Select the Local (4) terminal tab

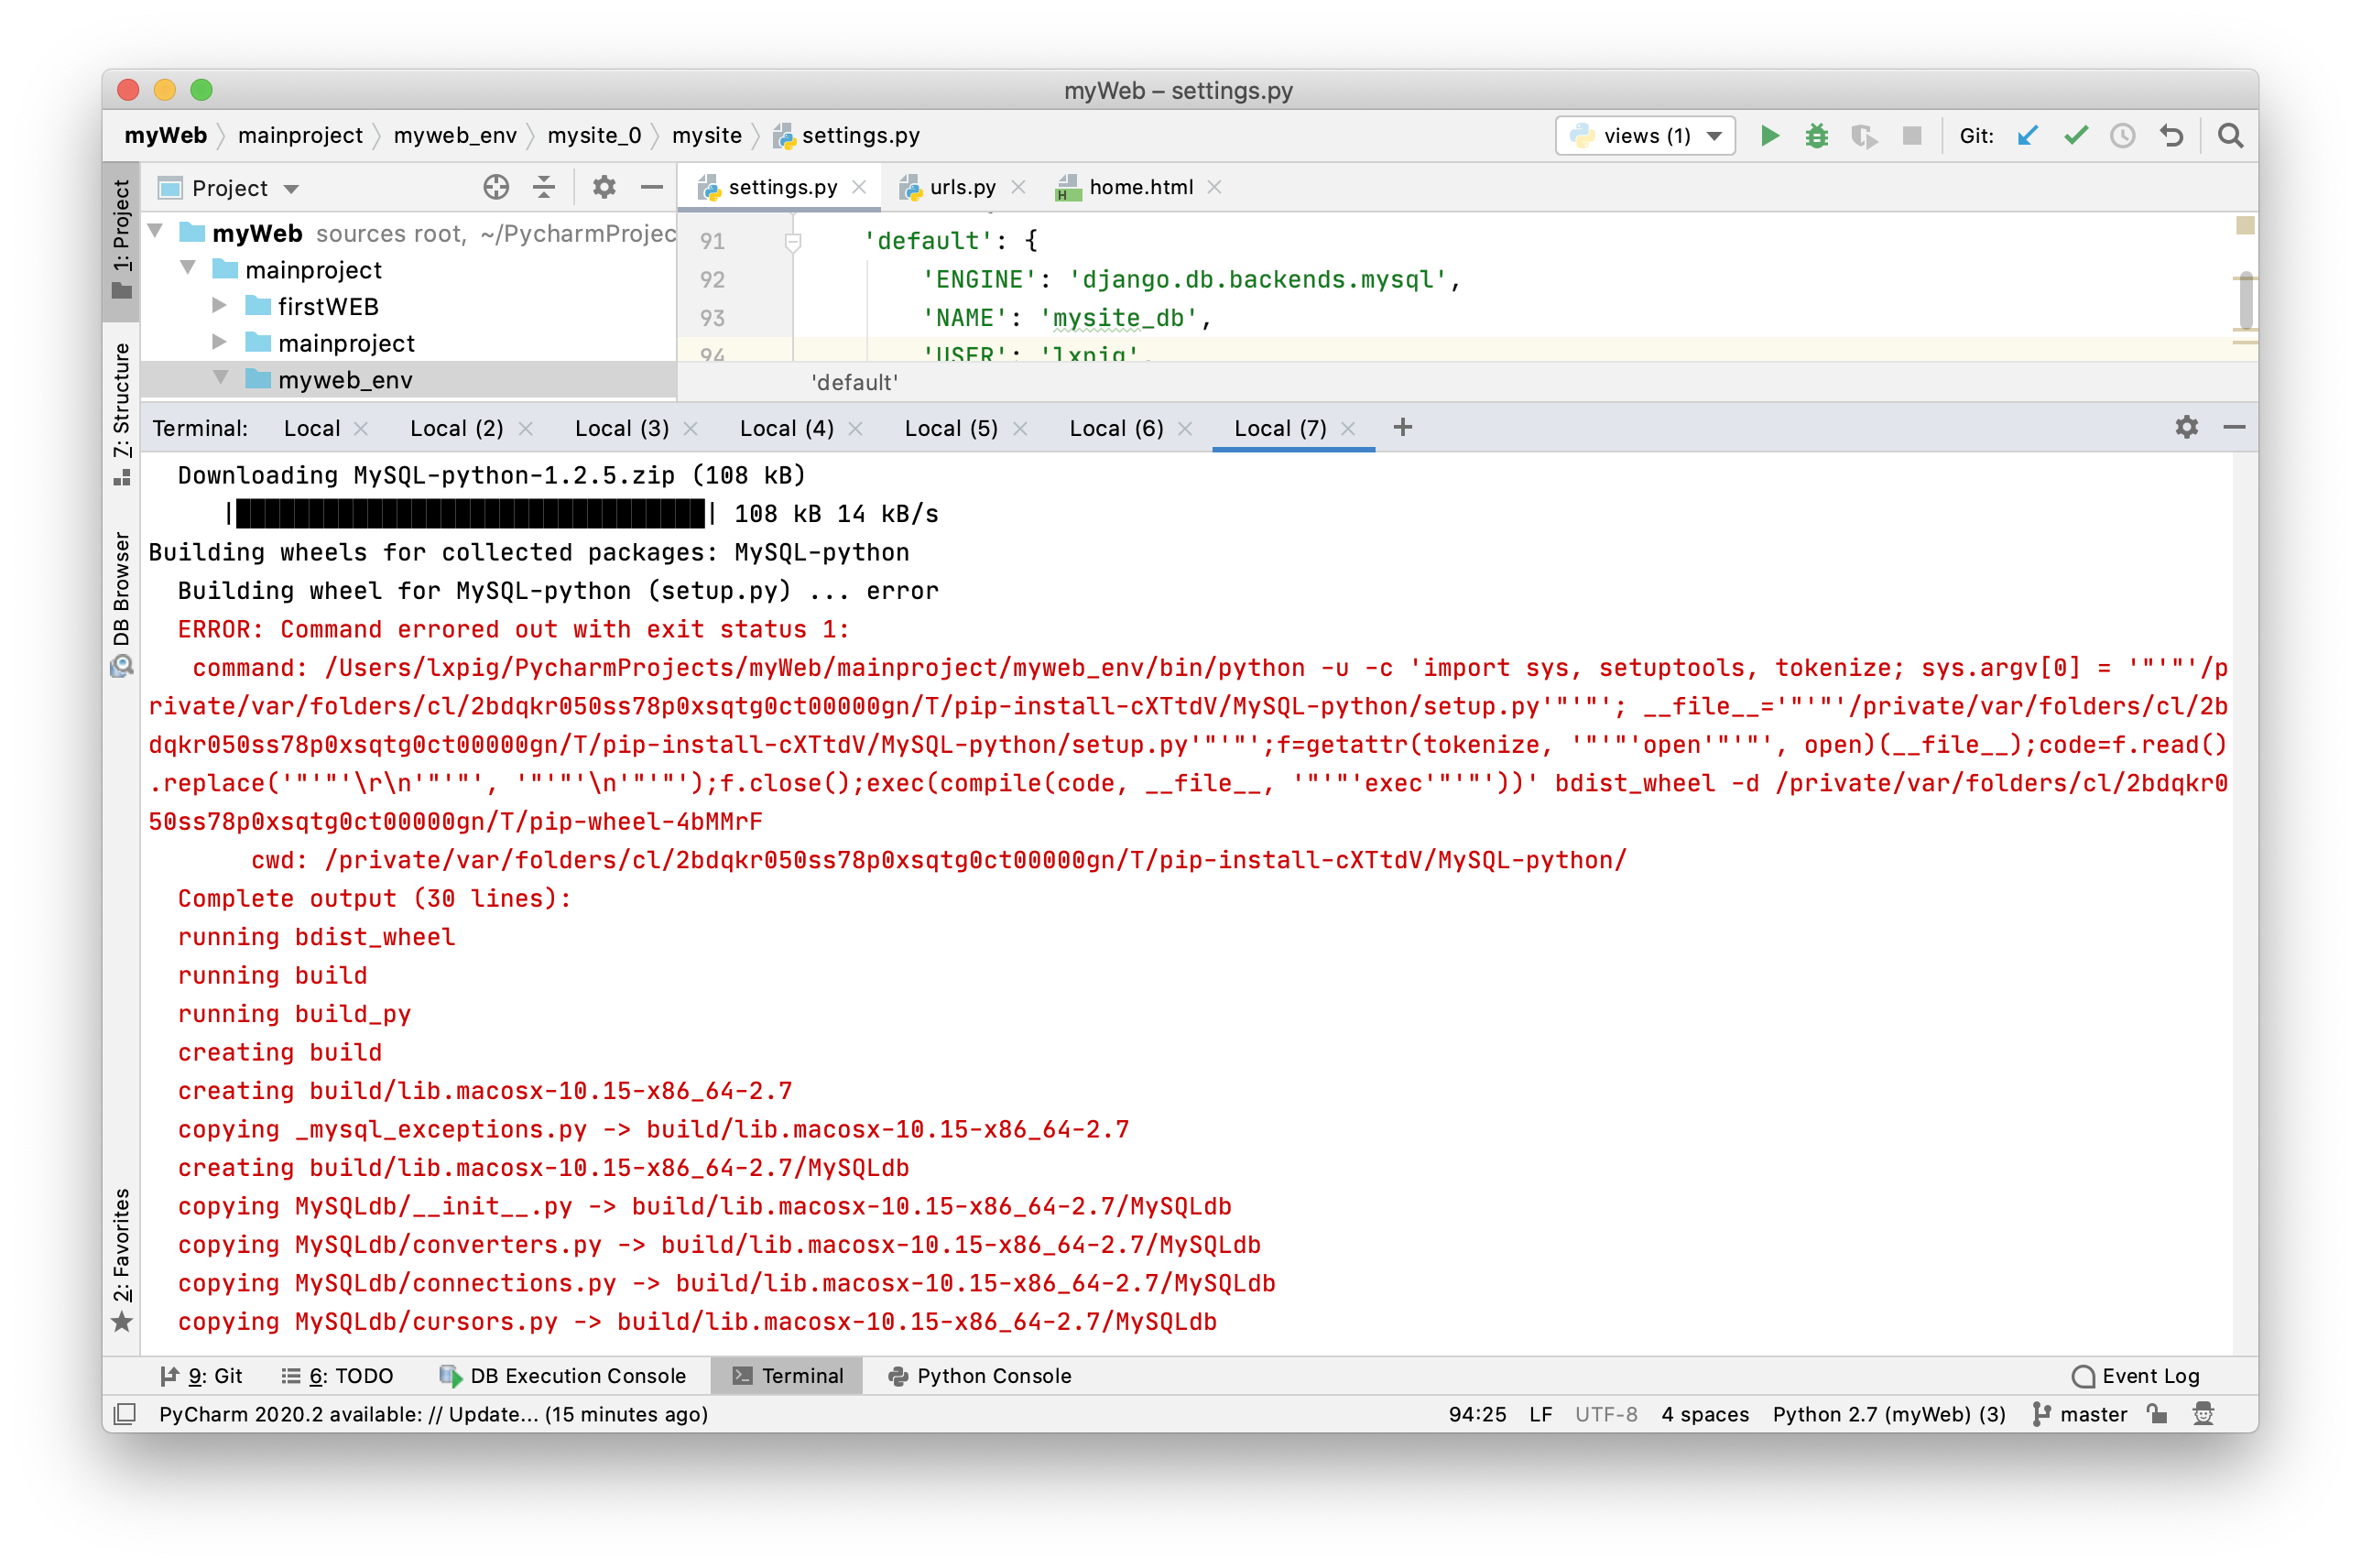click(786, 428)
